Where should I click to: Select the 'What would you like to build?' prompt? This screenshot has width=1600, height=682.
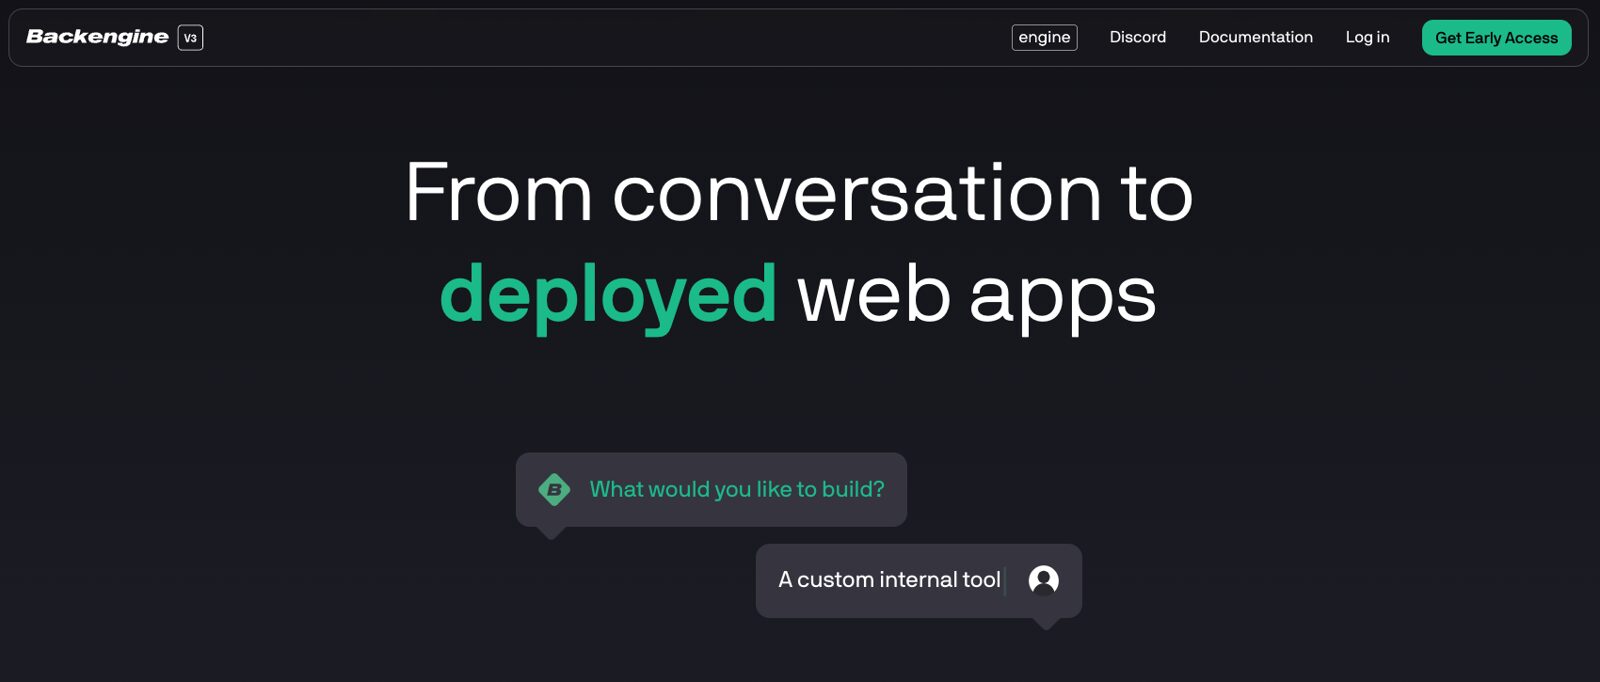tap(737, 489)
